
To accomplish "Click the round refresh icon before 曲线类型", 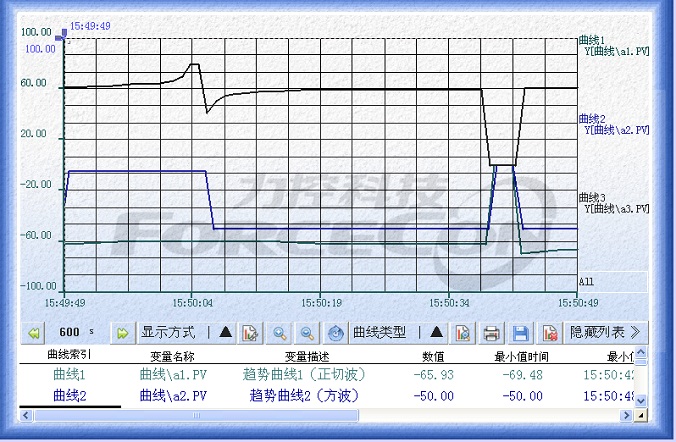I will [x=337, y=332].
